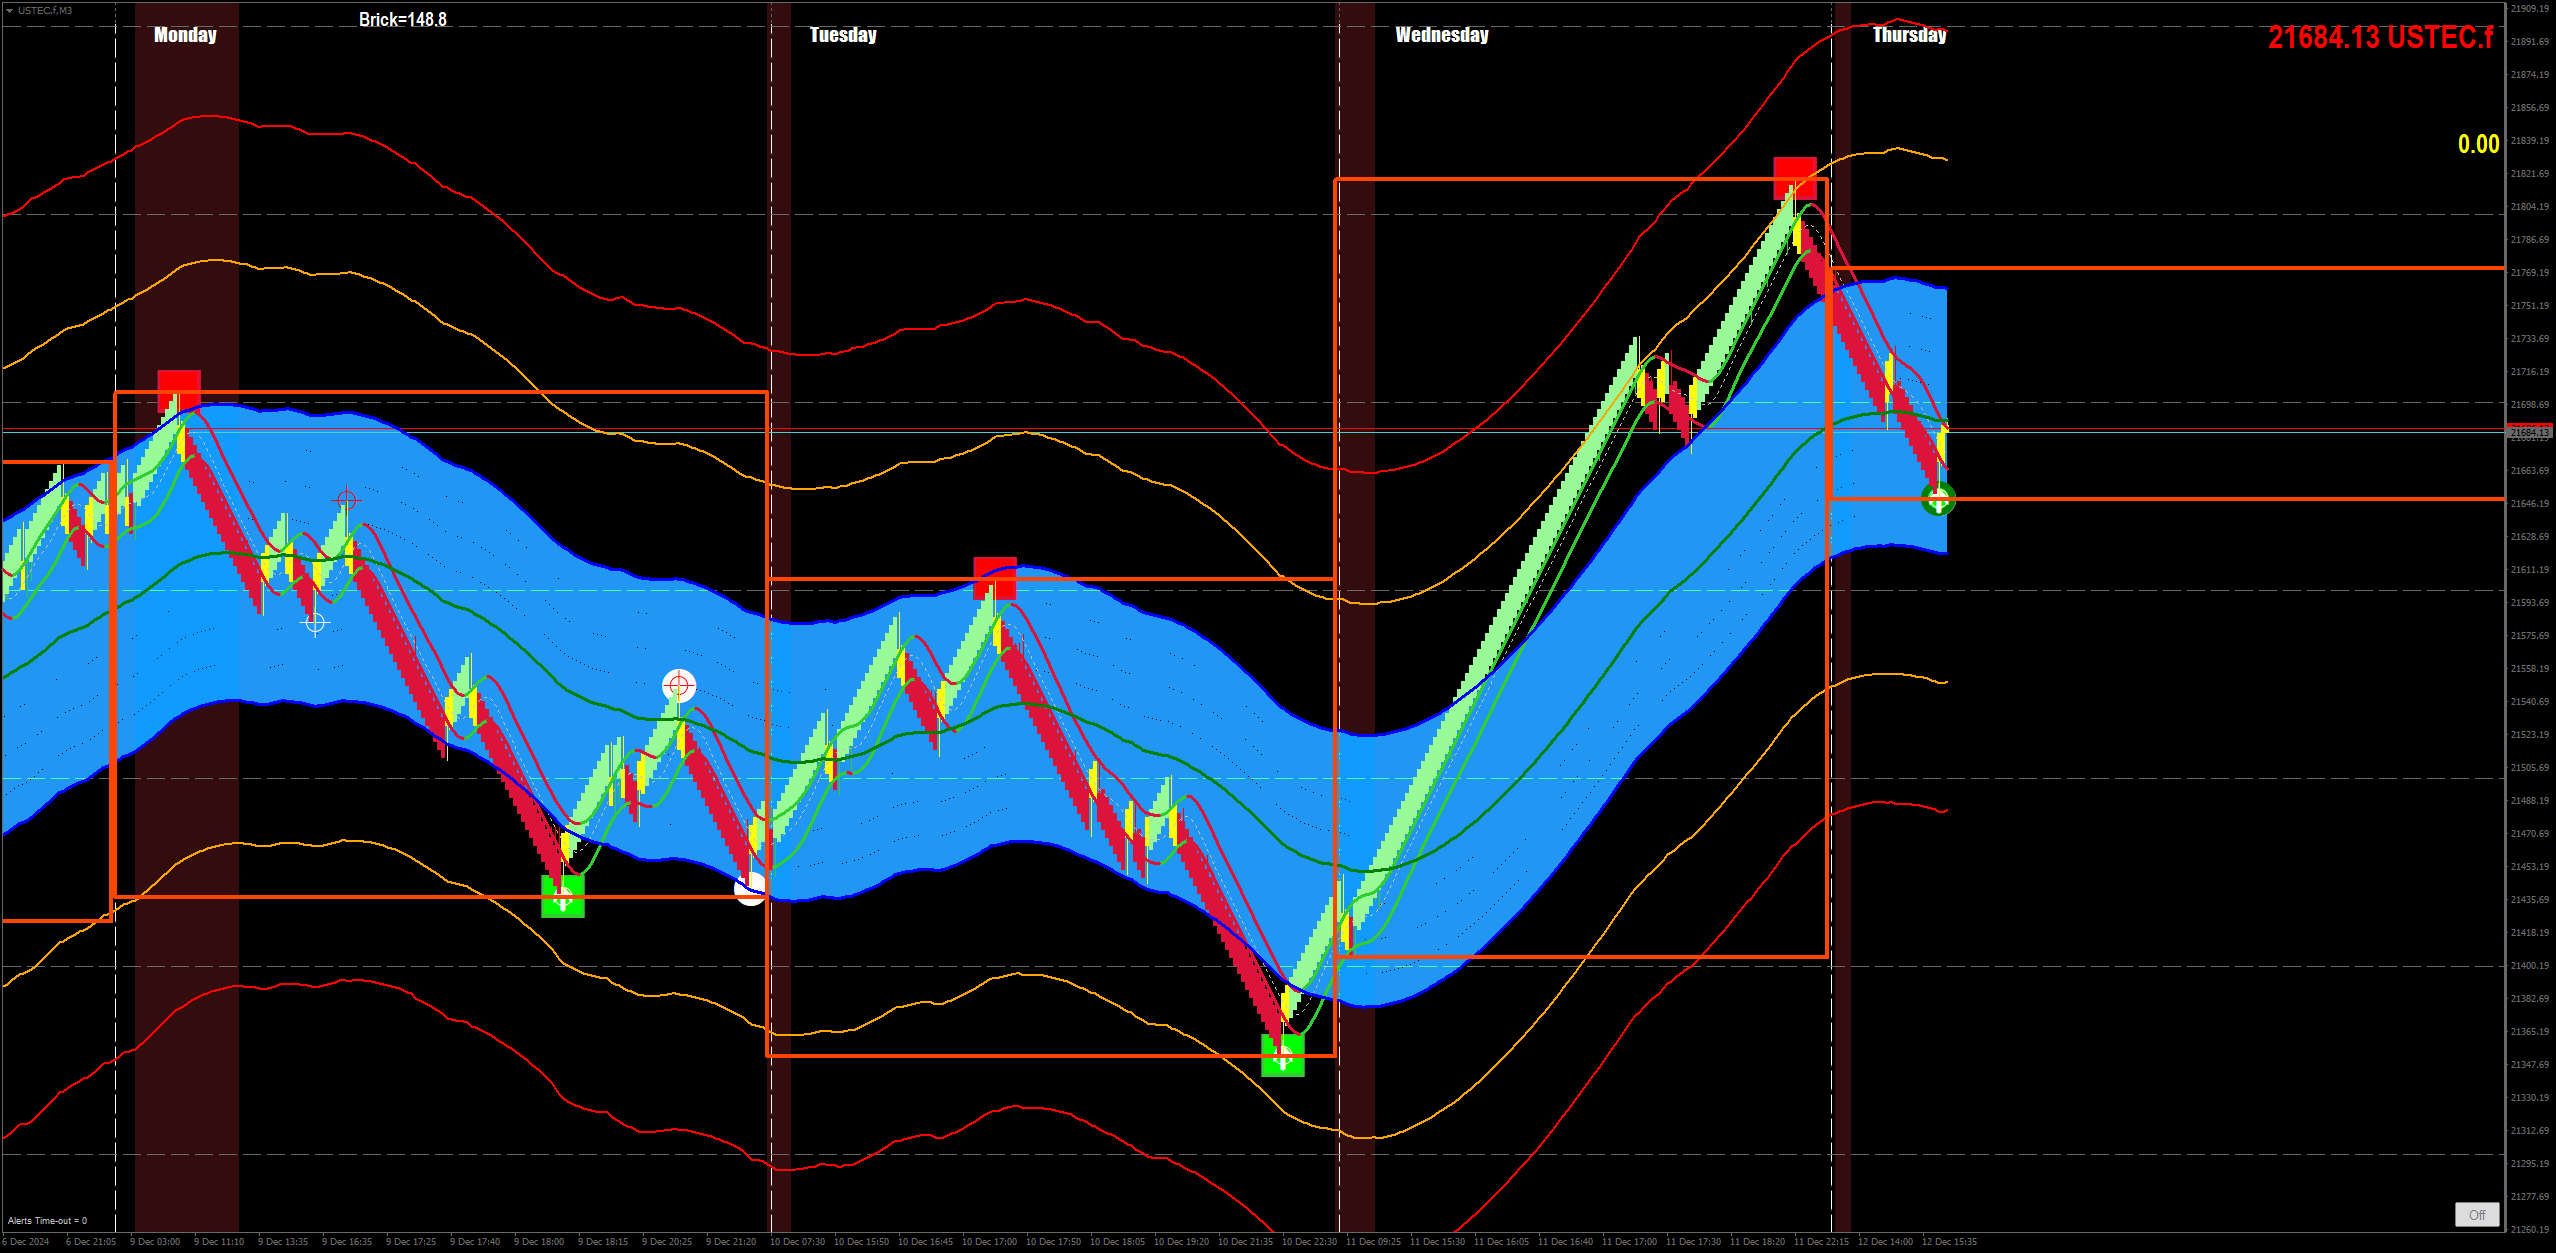Click the green circle marker on Thursday
Image resolution: width=2556 pixels, height=1253 pixels.
1938,499
